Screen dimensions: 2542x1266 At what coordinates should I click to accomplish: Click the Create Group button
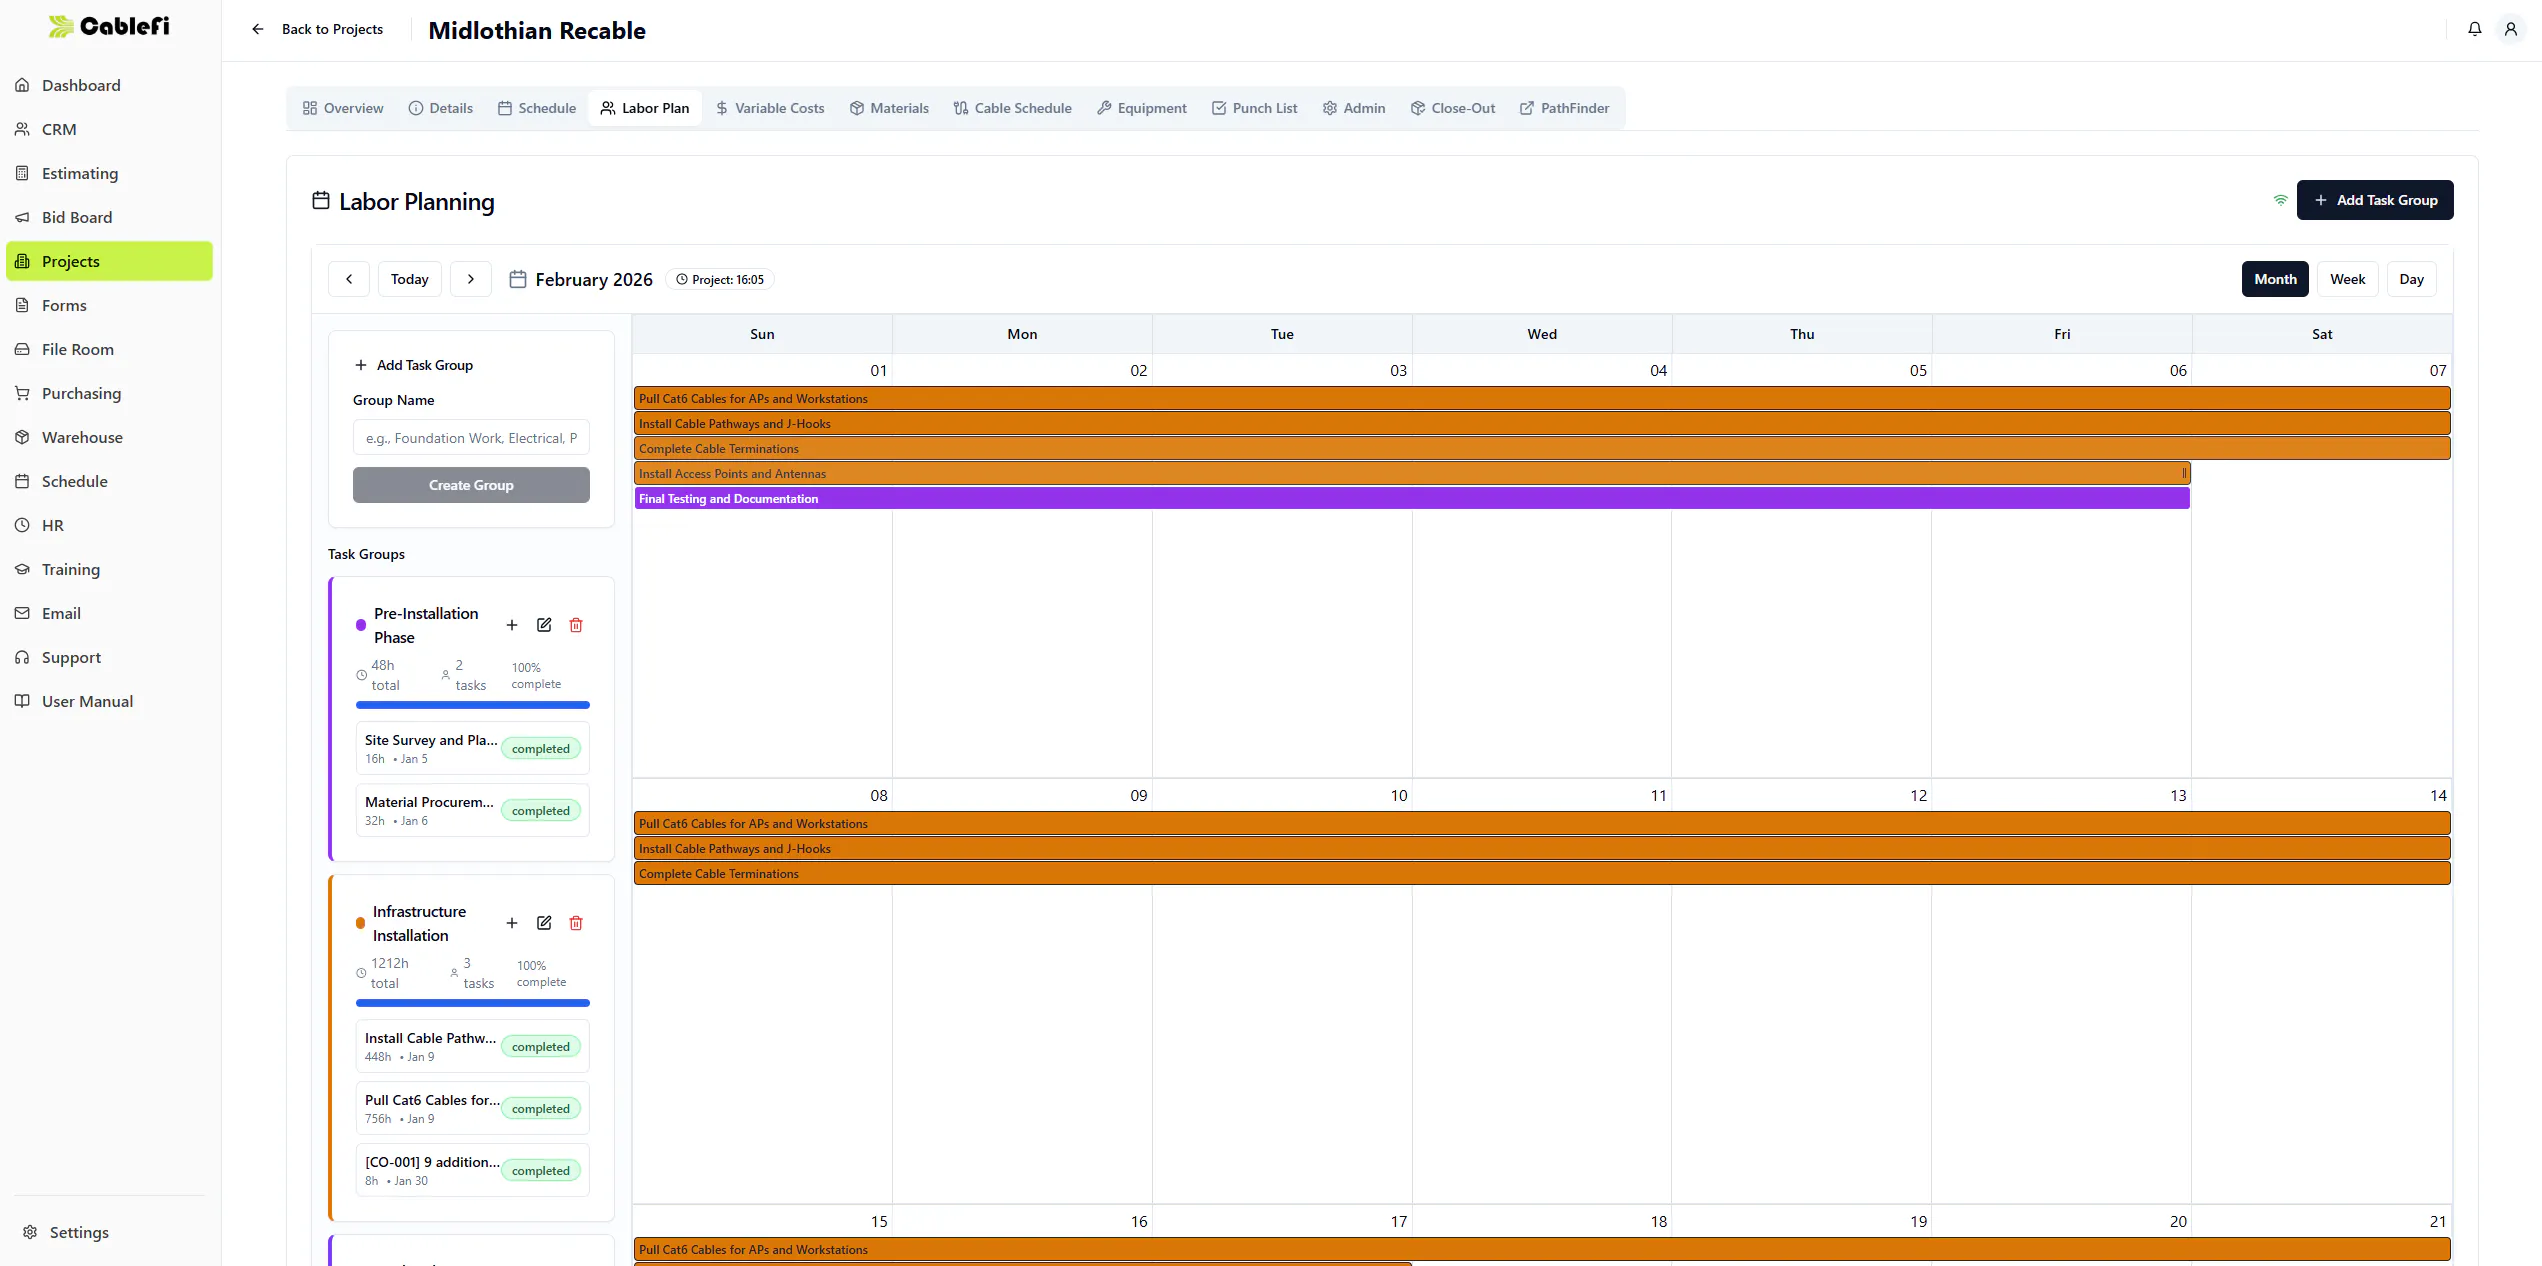coord(471,485)
